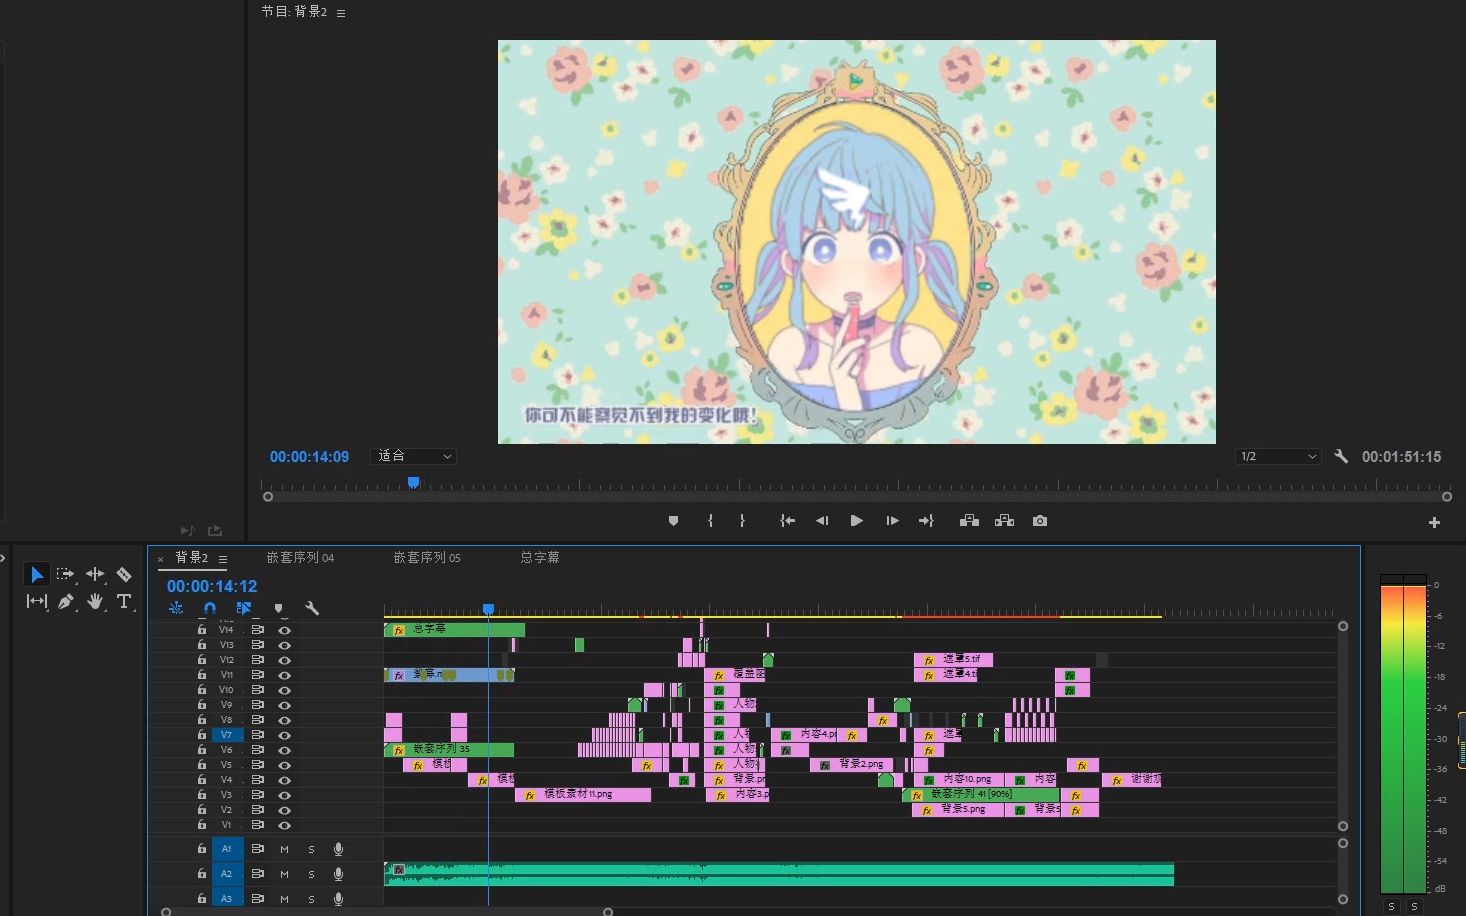Add a marker in the timeline header
1466x916 pixels.
coord(278,608)
